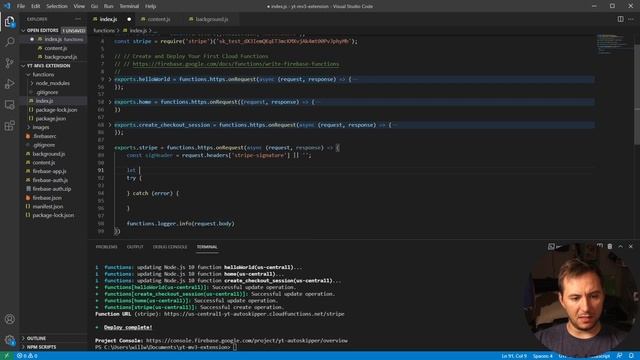
Task: Open the Manage gear icon
Action: (x=9, y=340)
